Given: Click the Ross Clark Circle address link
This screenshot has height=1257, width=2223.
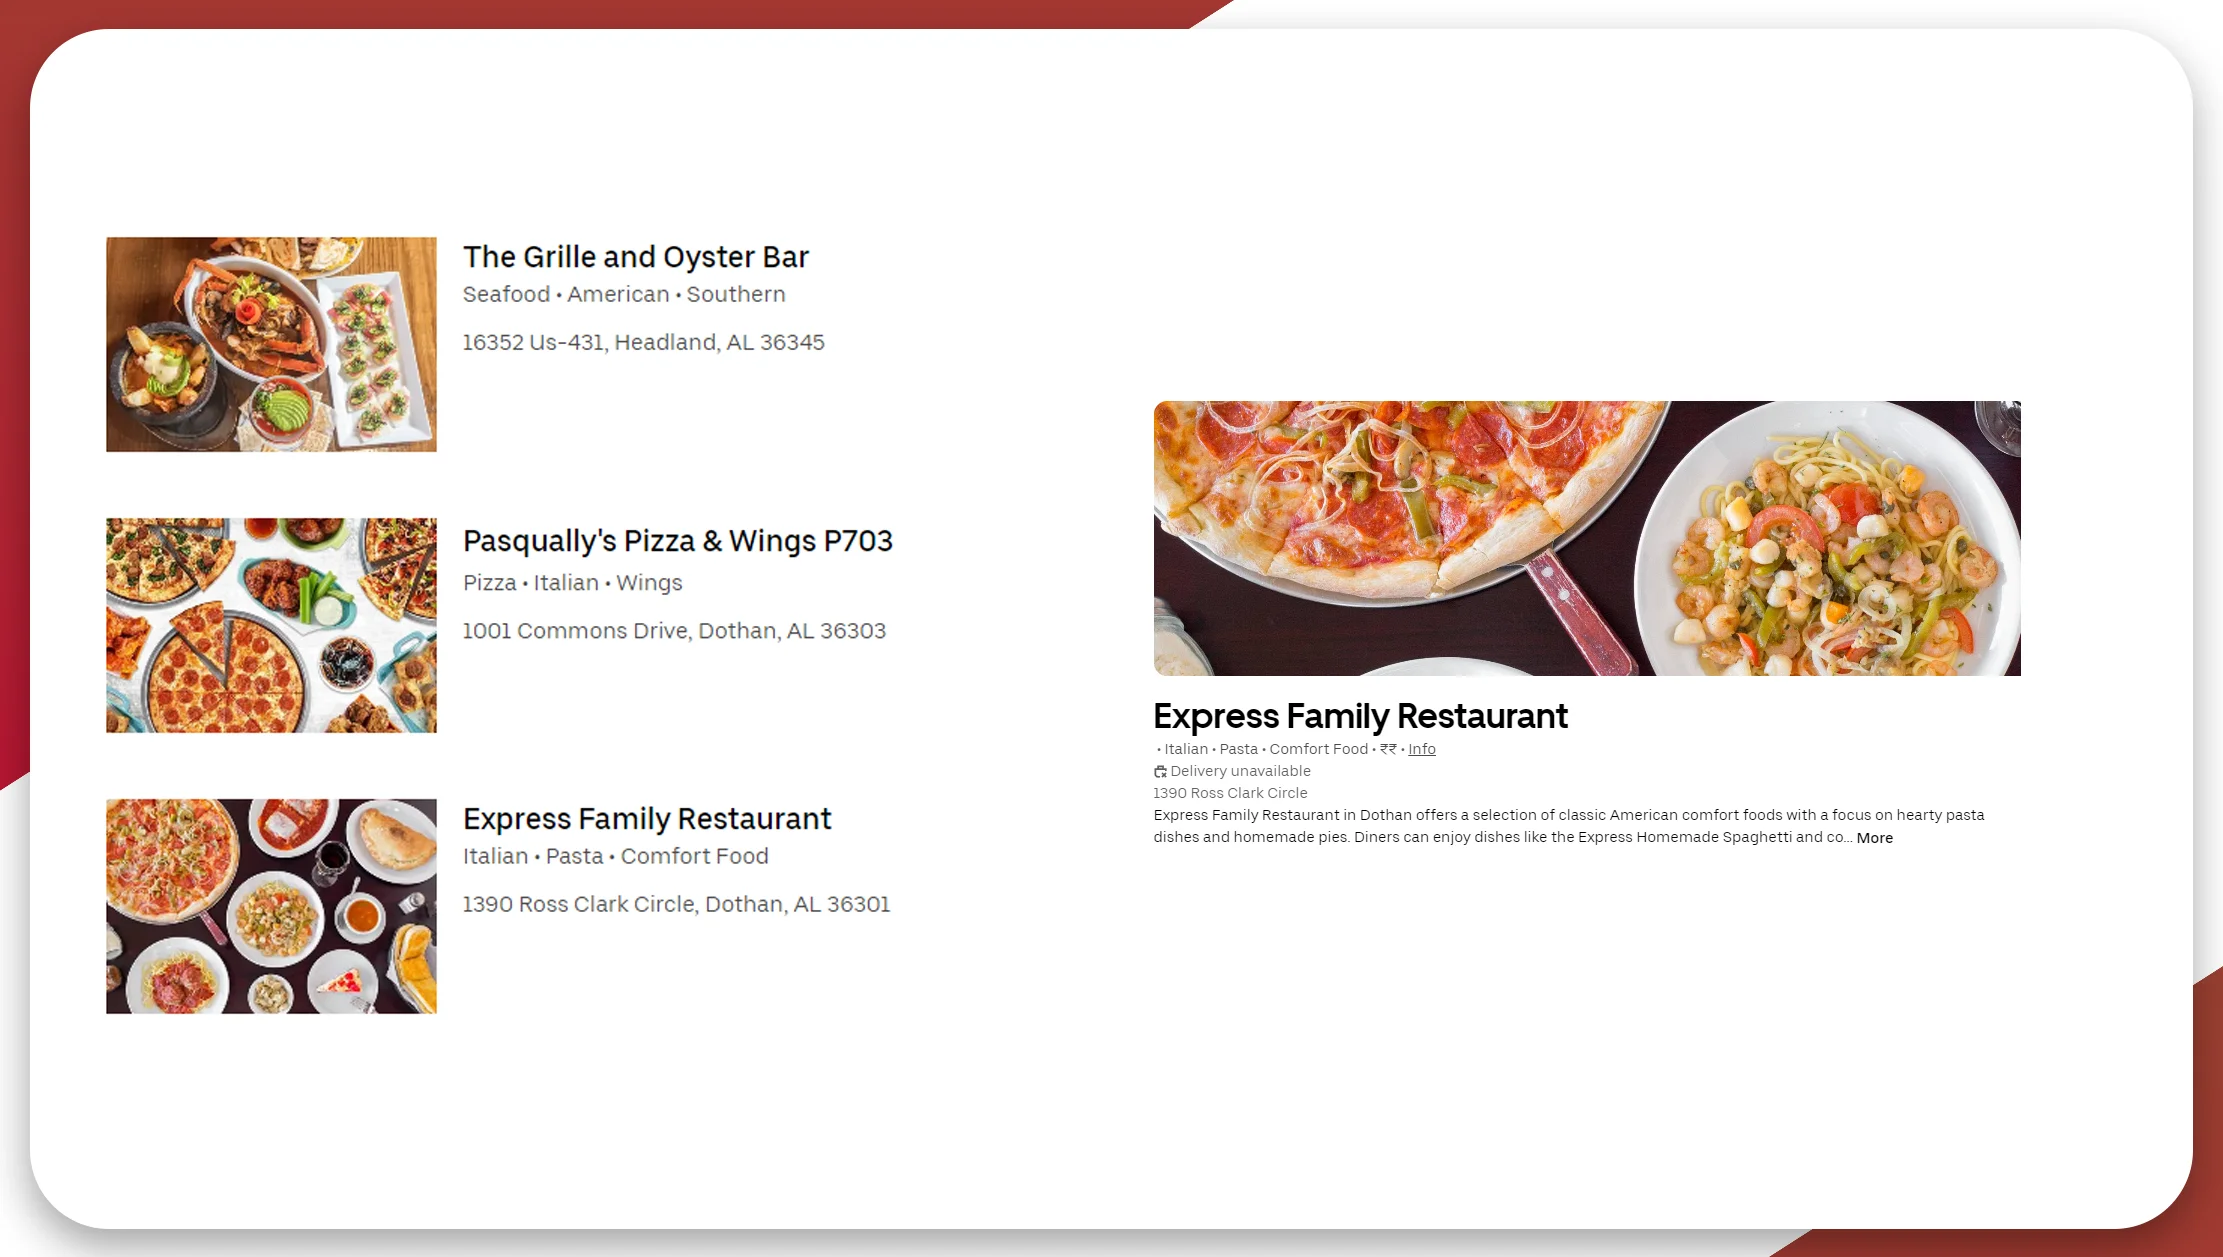Looking at the screenshot, I should pyautogui.click(x=1231, y=793).
